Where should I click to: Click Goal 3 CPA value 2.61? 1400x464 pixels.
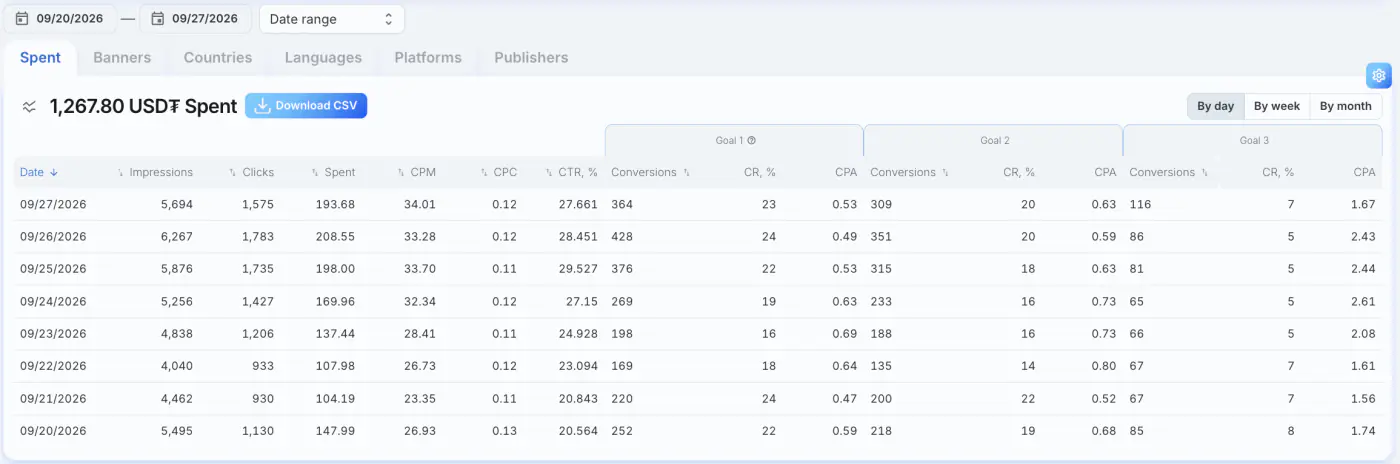pos(1363,302)
